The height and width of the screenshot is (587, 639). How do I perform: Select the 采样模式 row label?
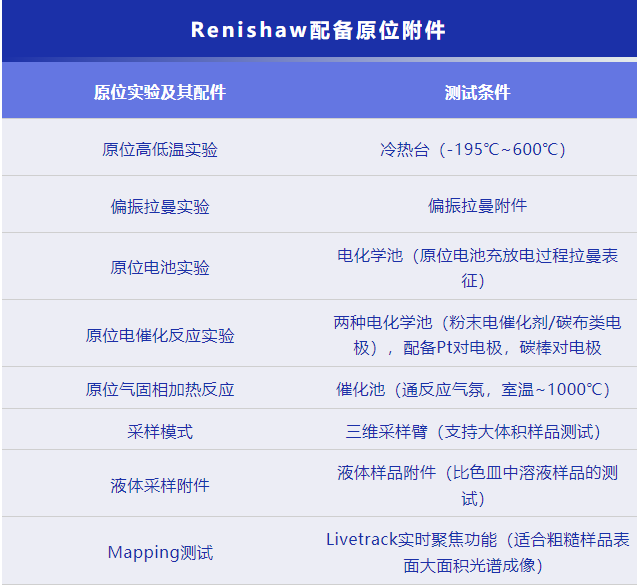click(160, 431)
